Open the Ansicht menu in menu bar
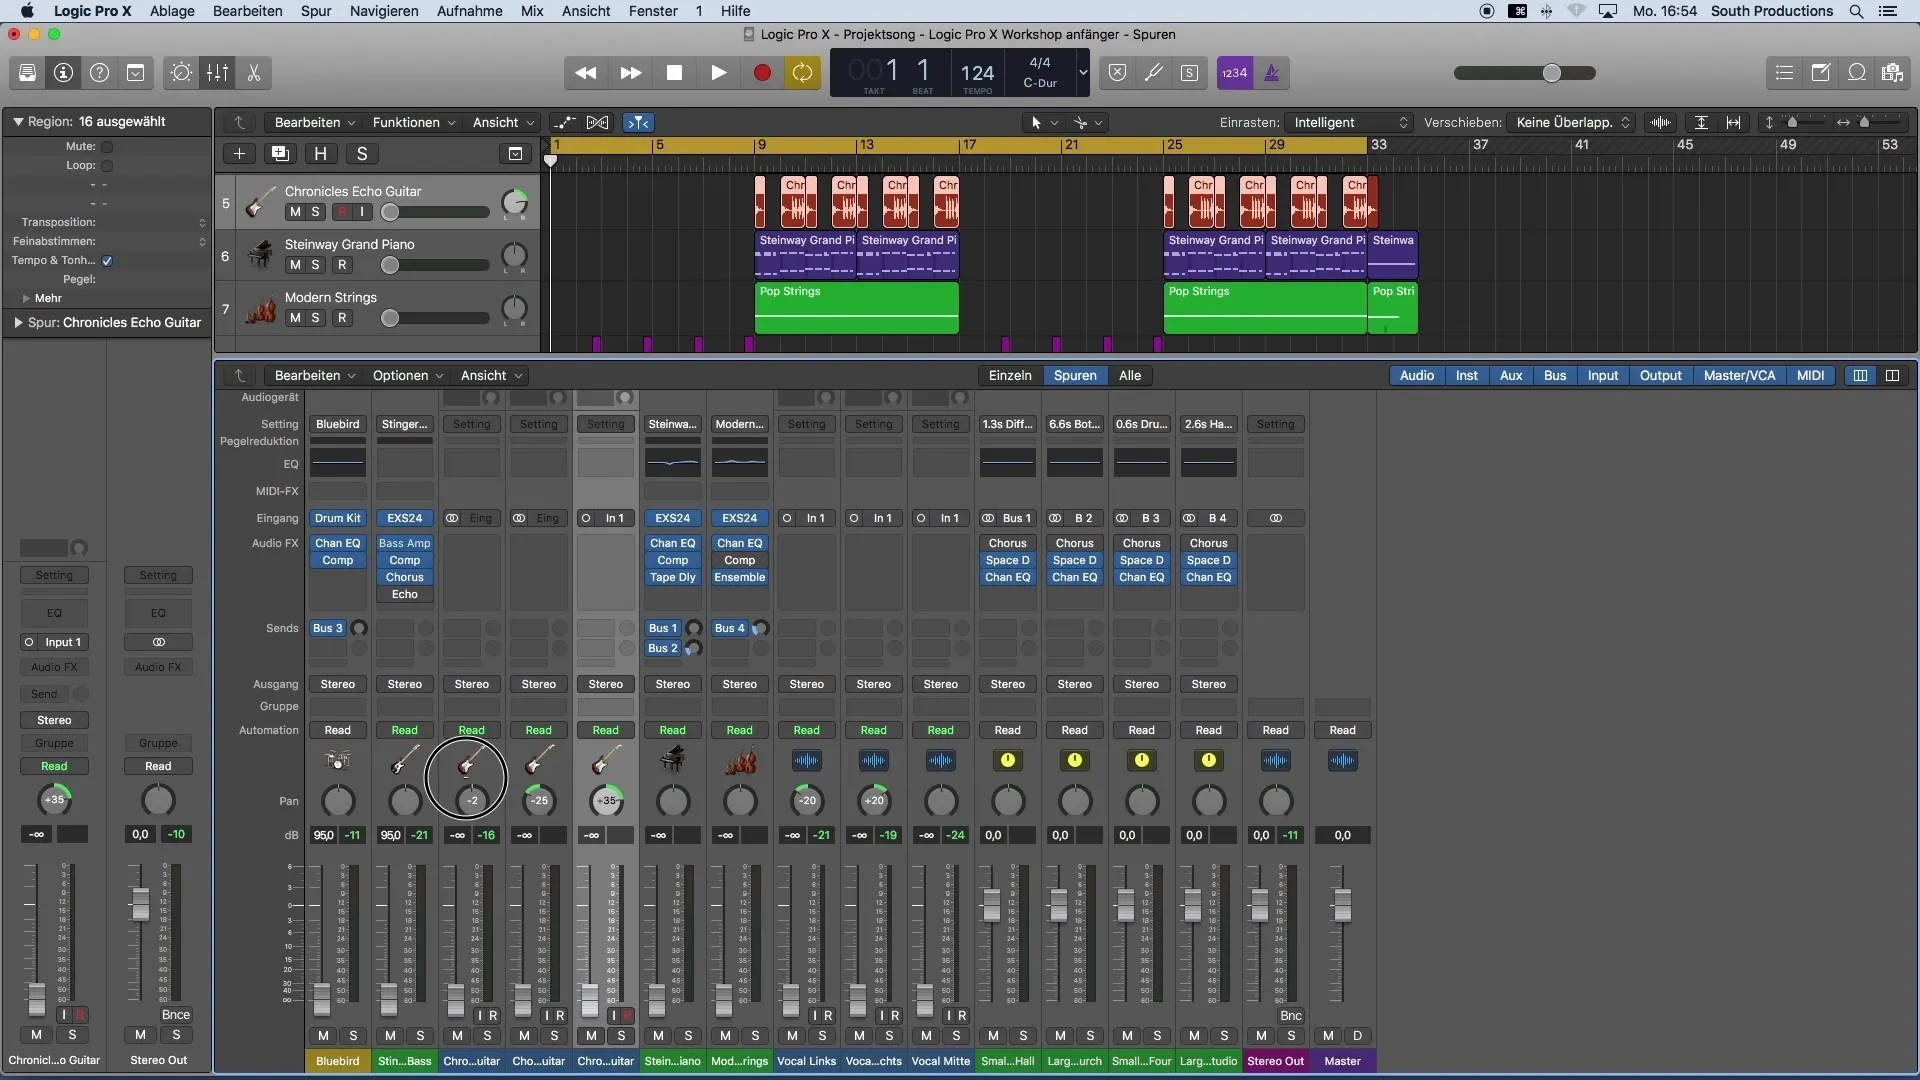This screenshot has height=1080, width=1920. [x=584, y=11]
